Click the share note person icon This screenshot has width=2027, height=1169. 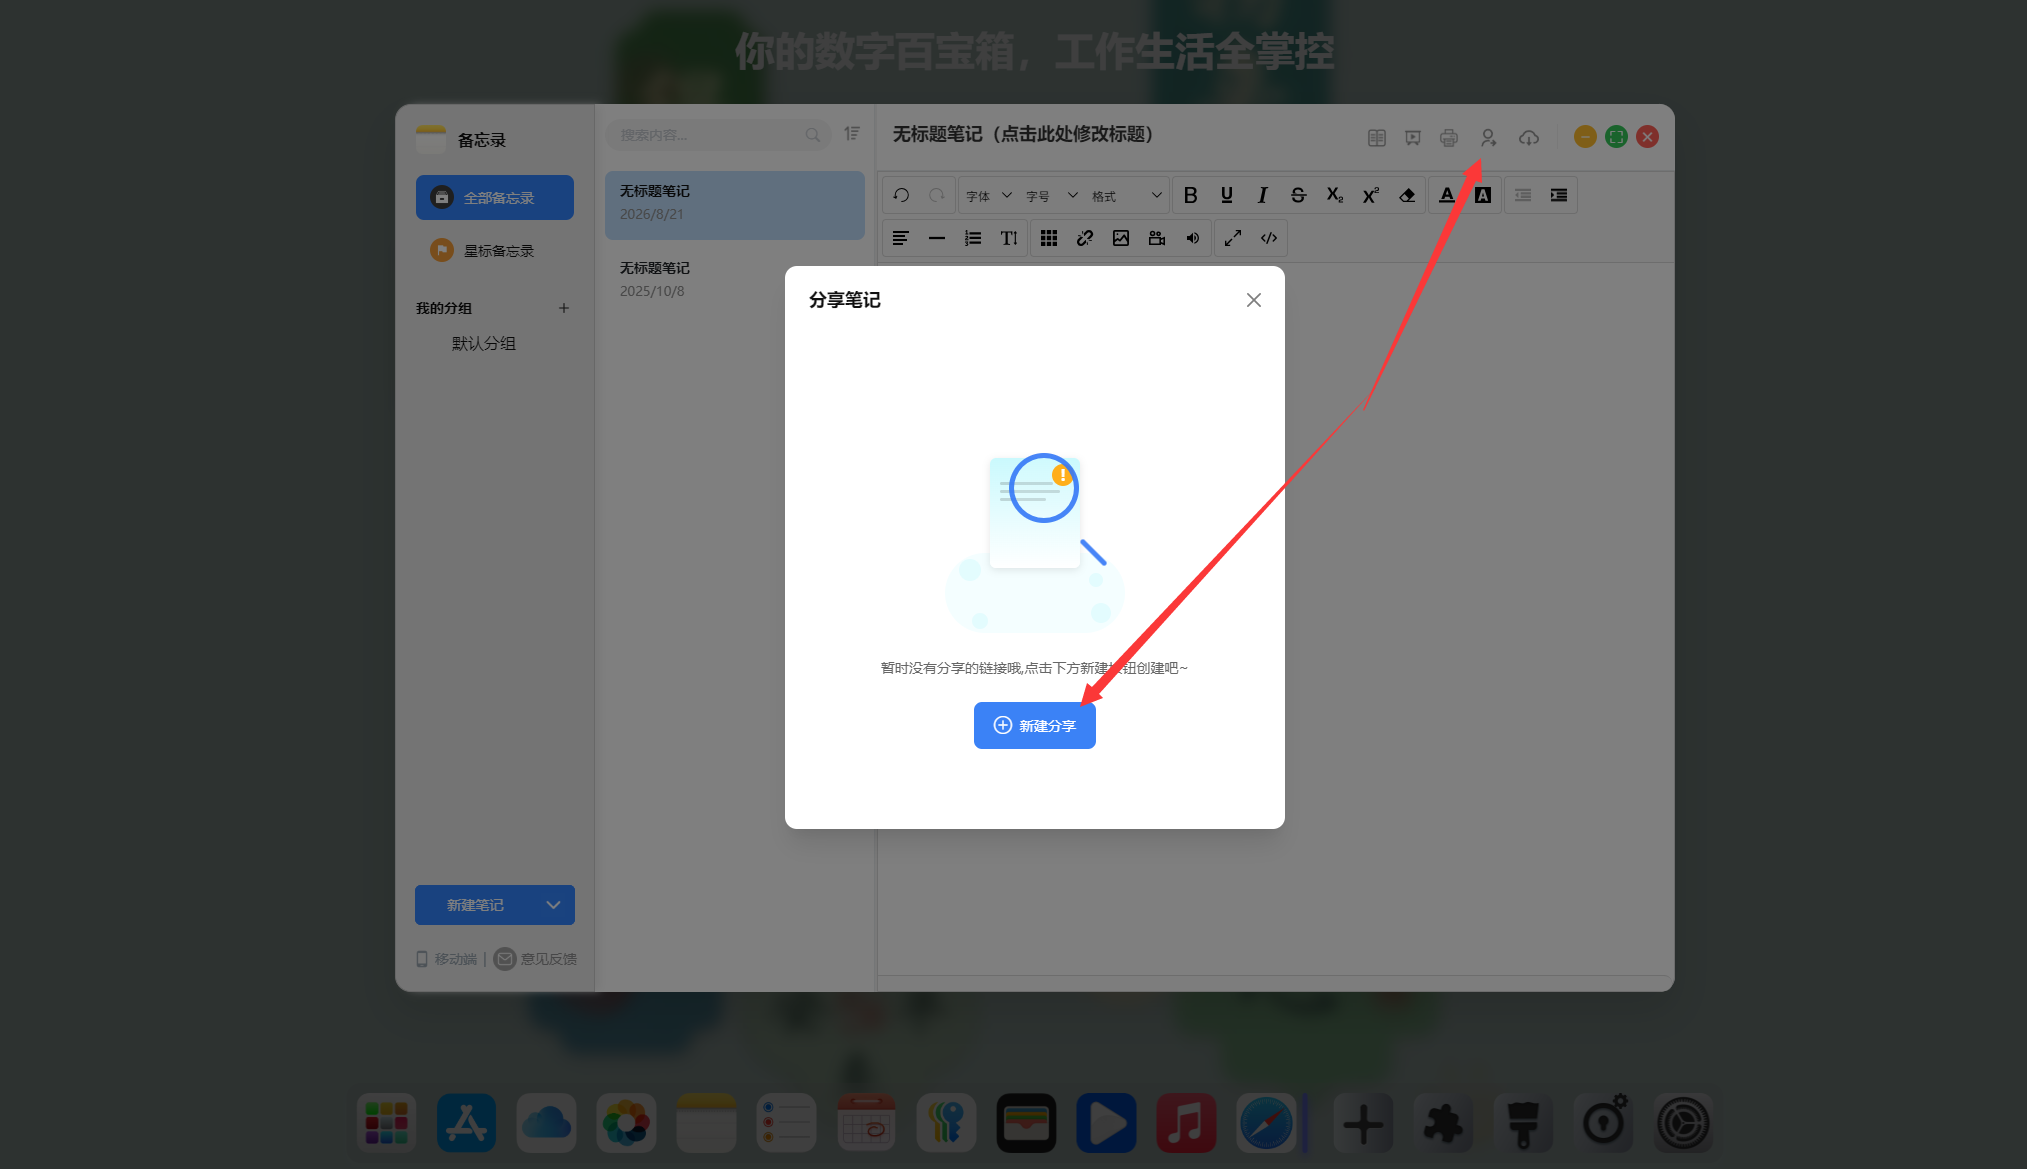coord(1488,138)
